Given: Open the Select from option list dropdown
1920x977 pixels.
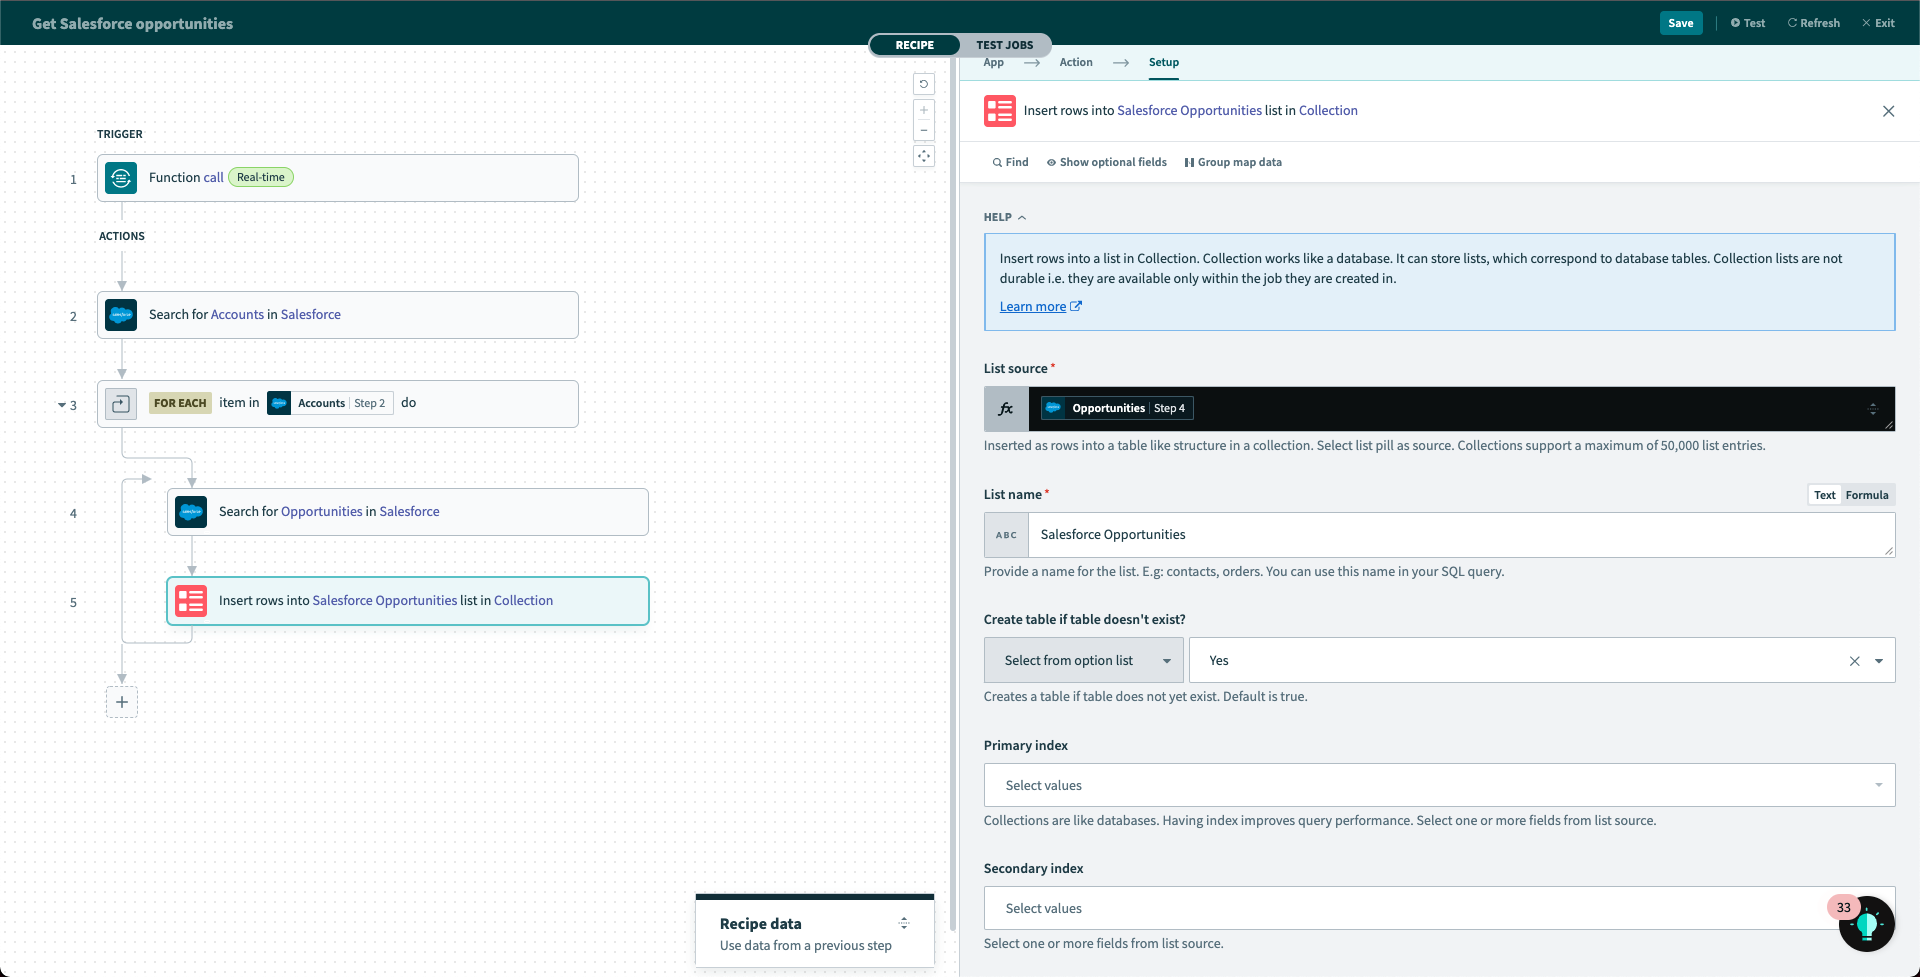Looking at the screenshot, I should pos(1083,661).
